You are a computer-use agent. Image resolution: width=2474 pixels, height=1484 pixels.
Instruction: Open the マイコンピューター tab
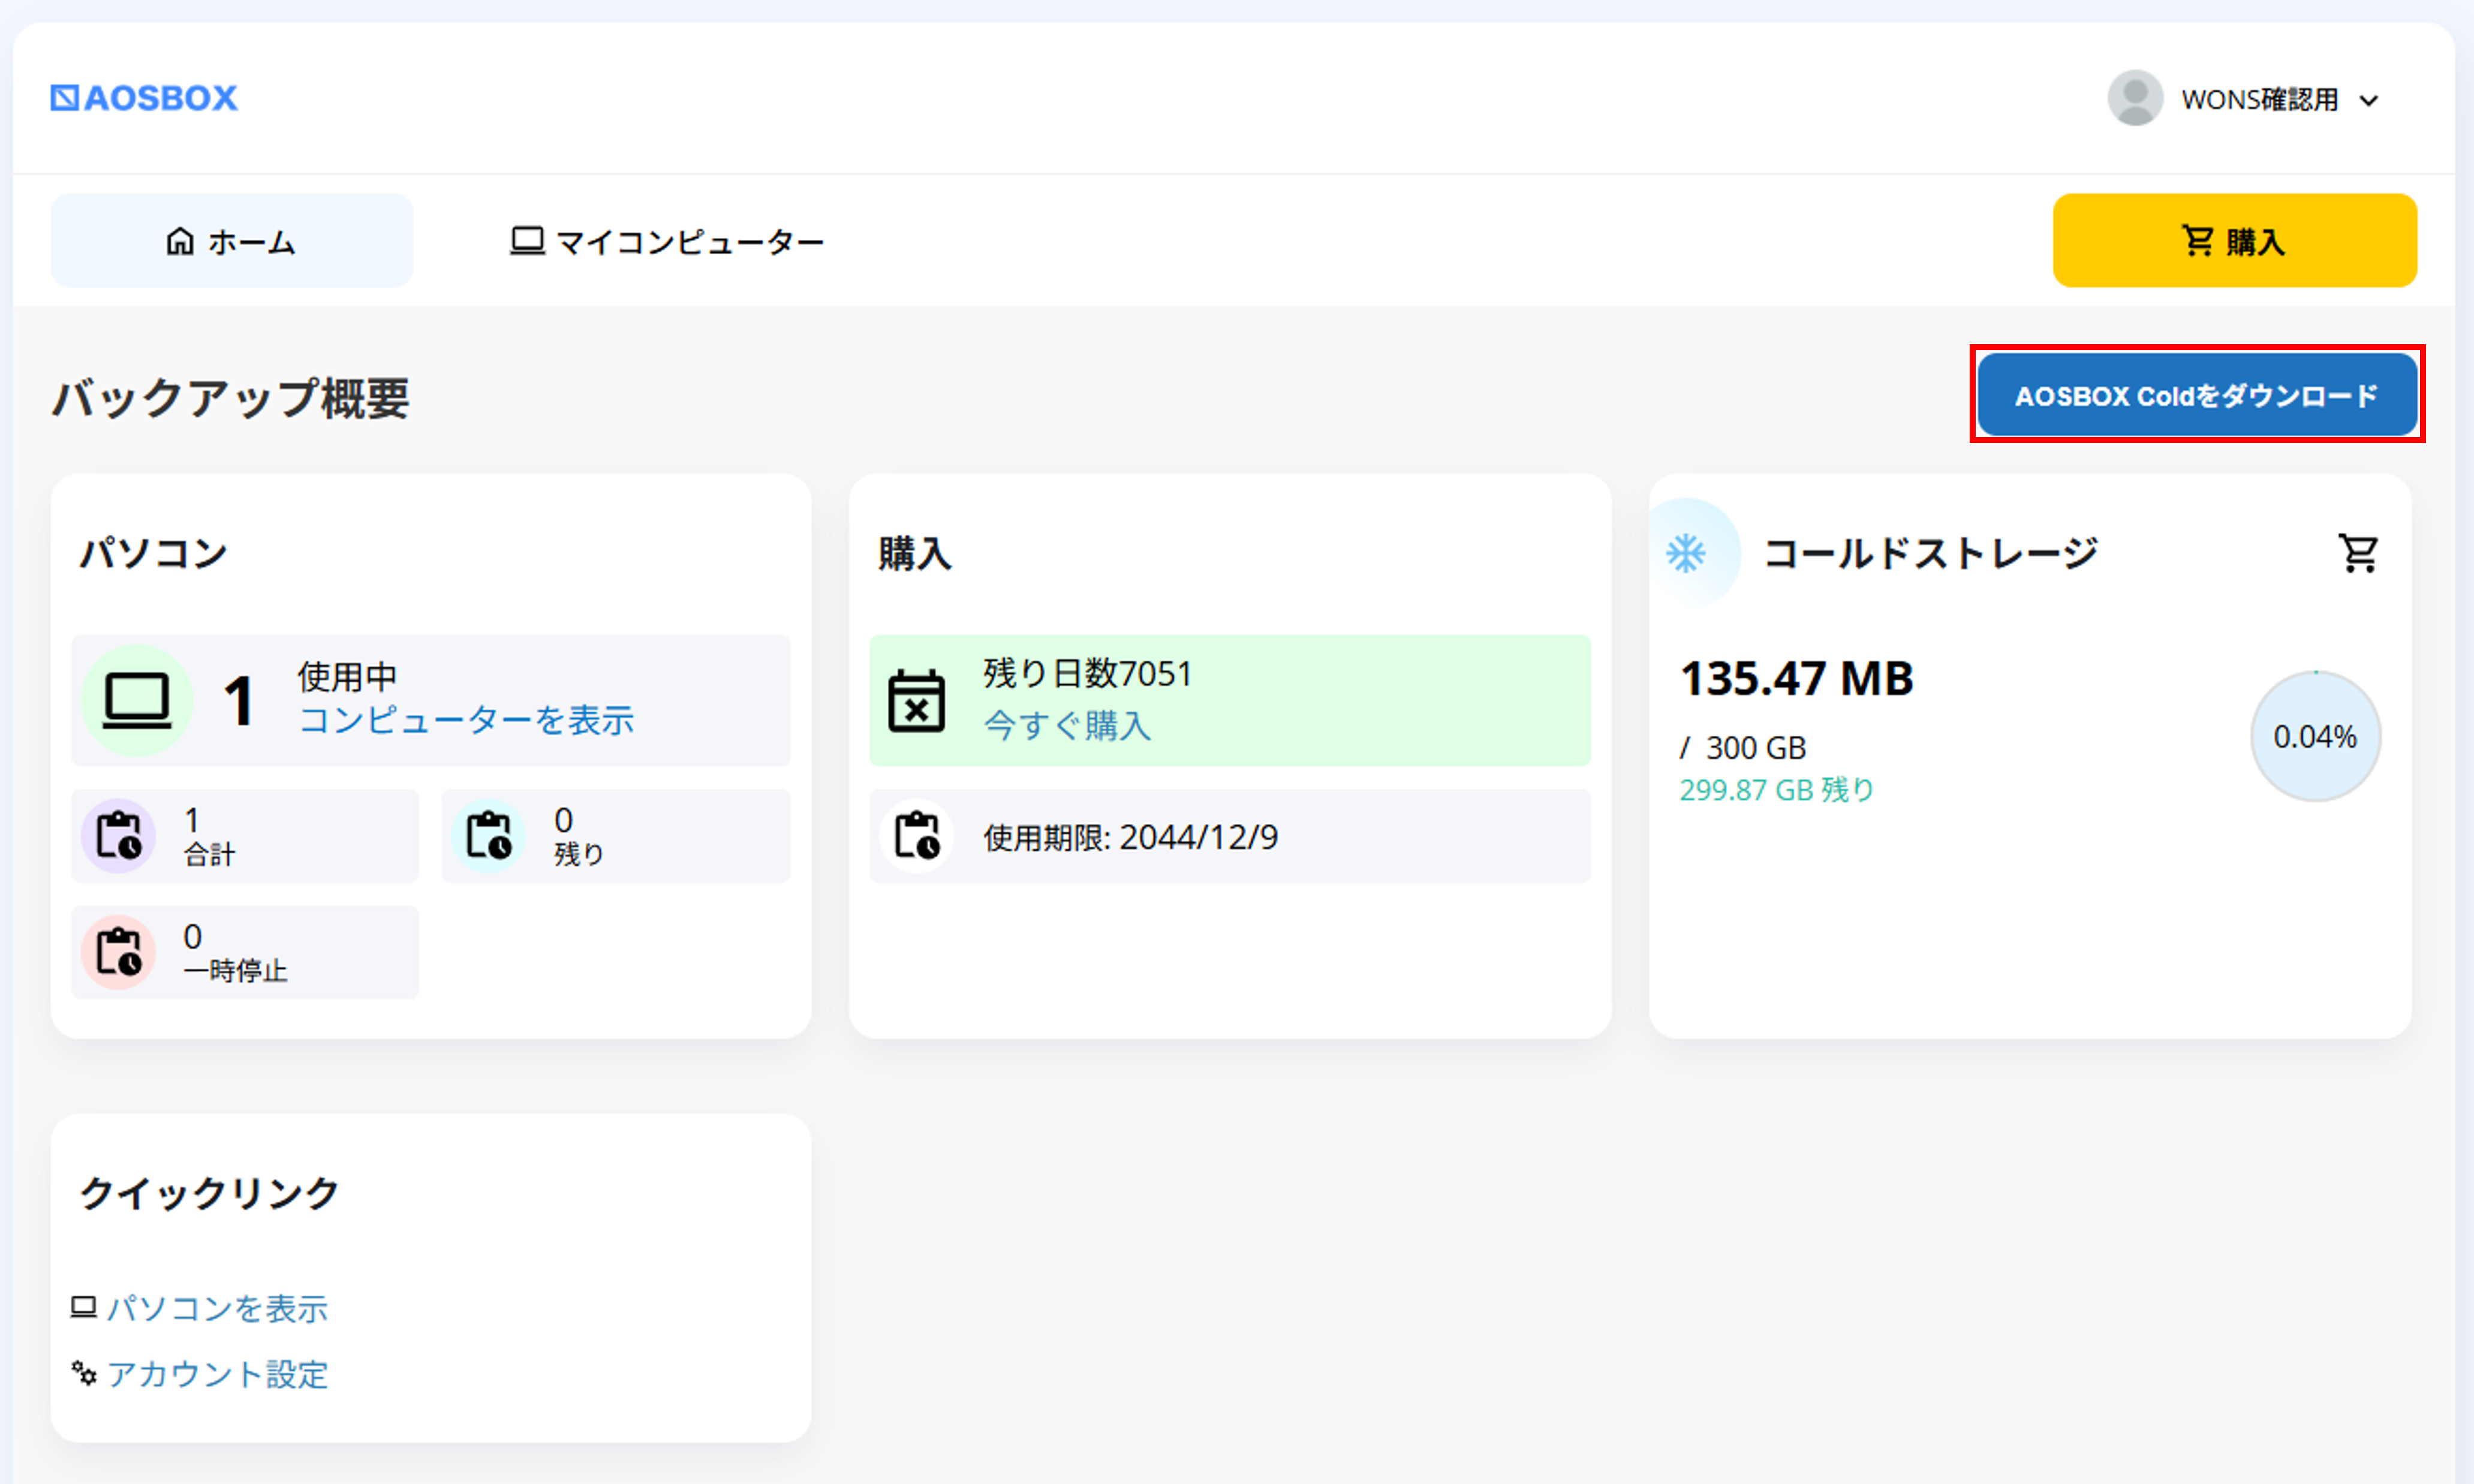pos(667,241)
